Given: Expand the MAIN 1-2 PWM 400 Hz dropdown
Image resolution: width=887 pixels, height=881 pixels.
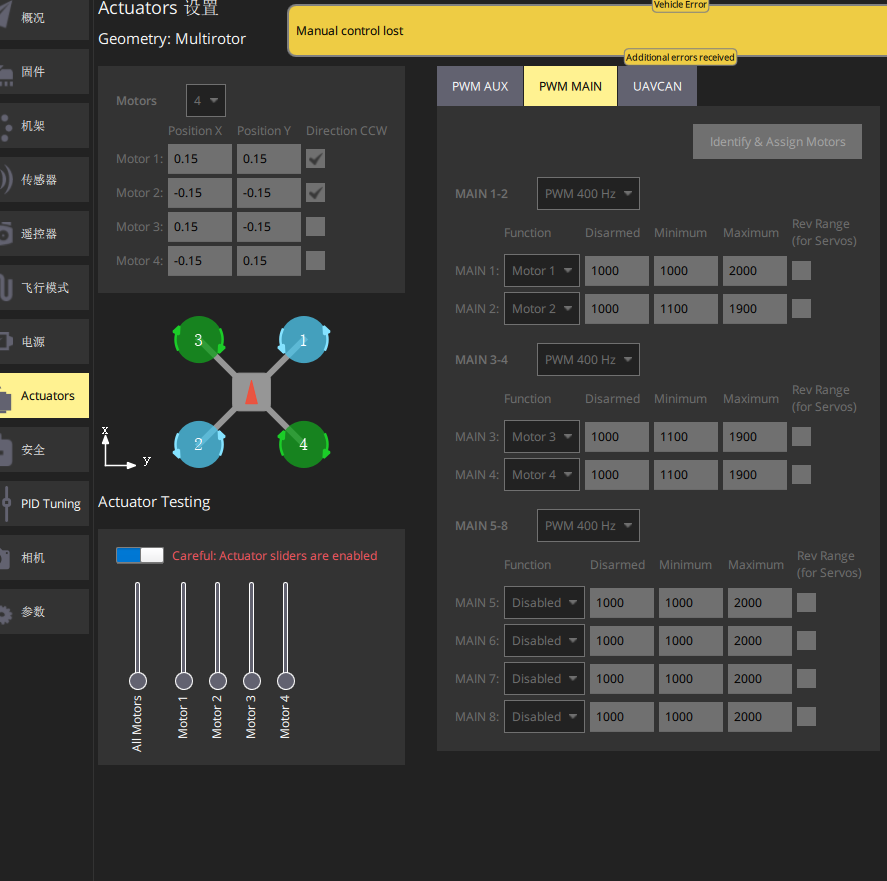Looking at the screenshot, I should coord(588,194).
